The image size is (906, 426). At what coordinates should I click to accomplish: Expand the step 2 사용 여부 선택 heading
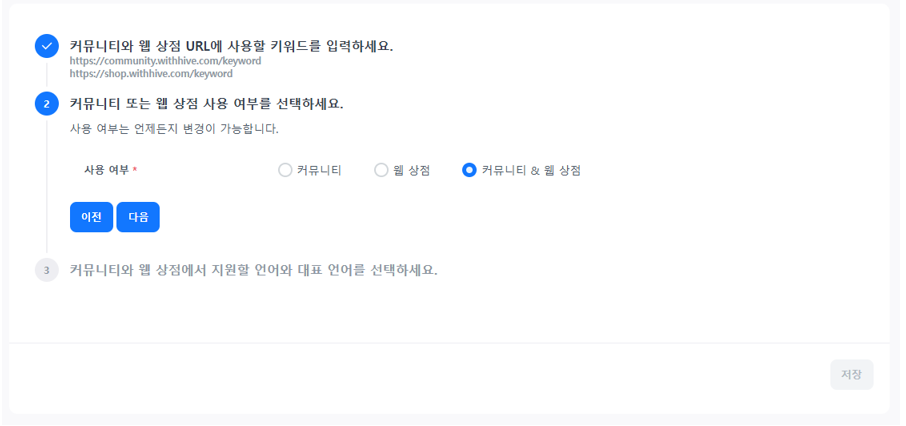pyautogui.click(x=206, y=103)
